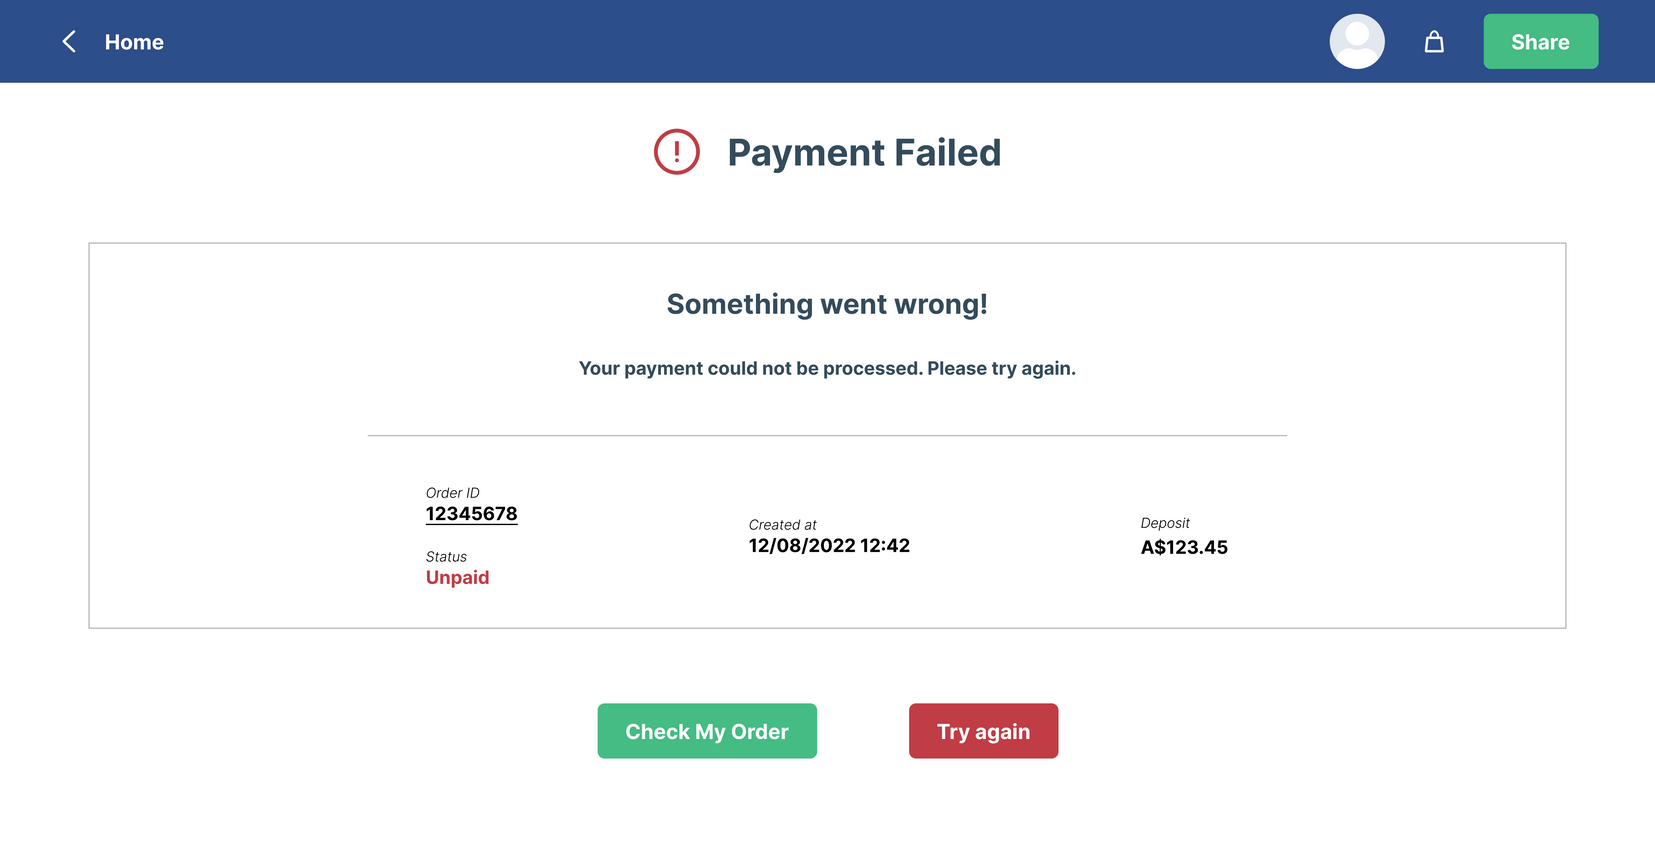The height and width of the screenshot is (868, 1655).
Task: Select Check My Order
Action: (707, 731)
